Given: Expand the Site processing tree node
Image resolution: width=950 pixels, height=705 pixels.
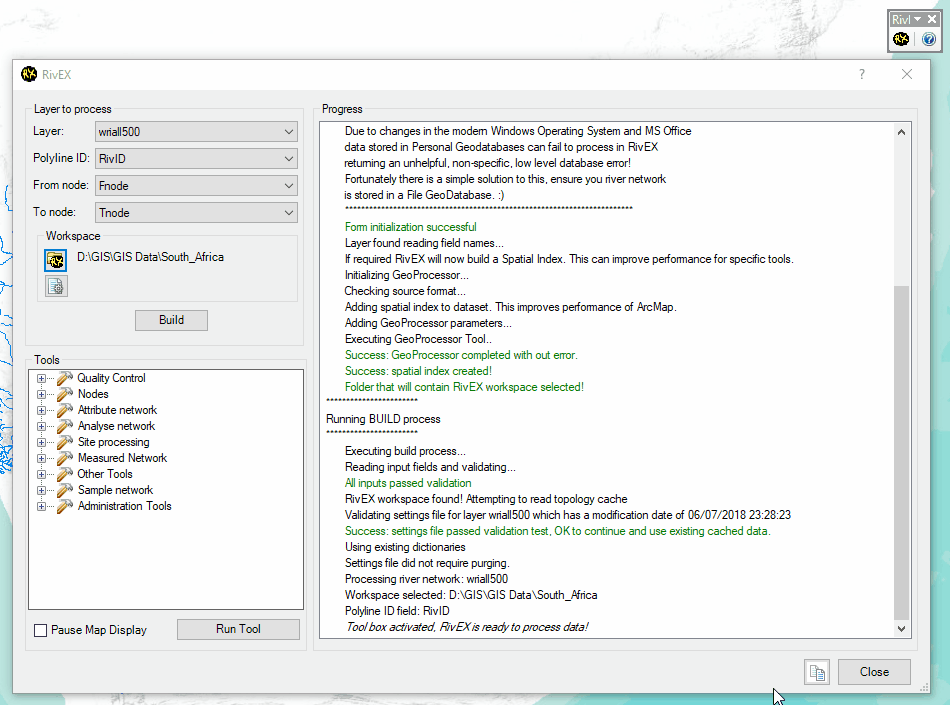Looking at the screenshot, I should click(41, 442).
